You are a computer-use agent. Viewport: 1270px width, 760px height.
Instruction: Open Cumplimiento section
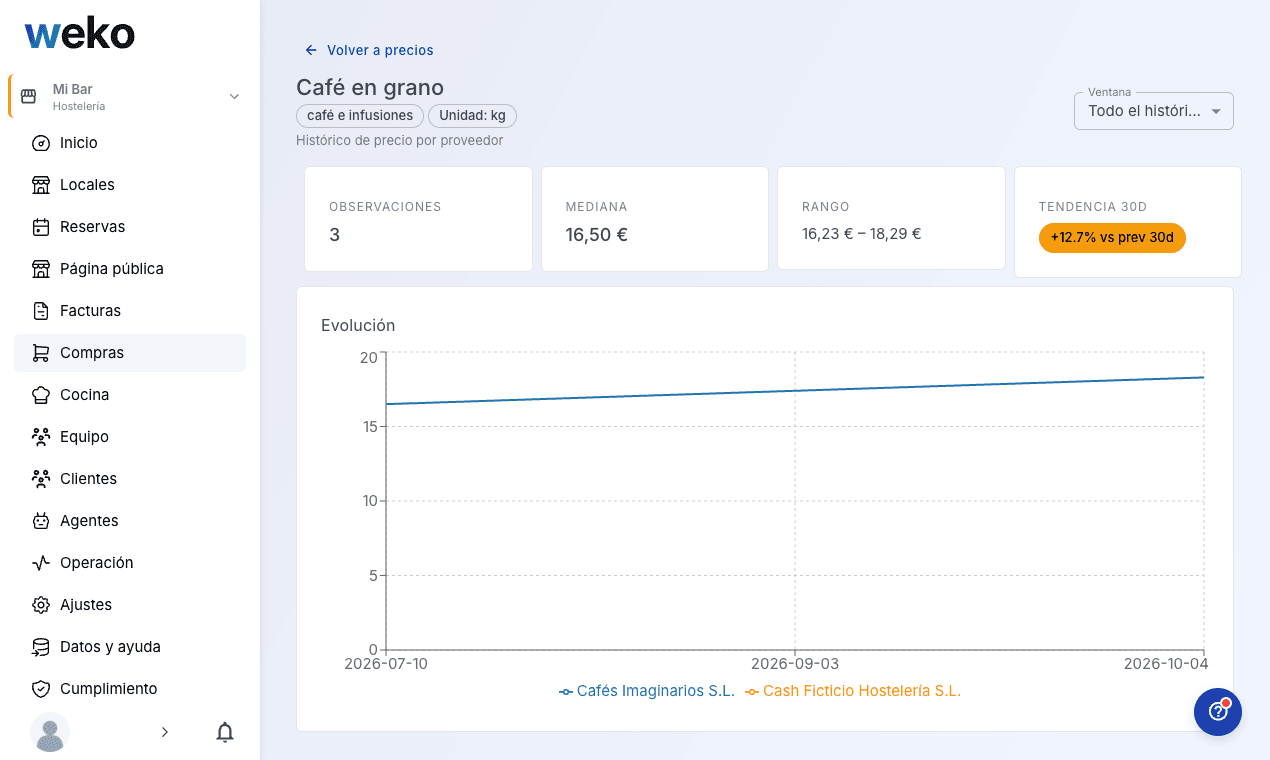coord(130,689)
